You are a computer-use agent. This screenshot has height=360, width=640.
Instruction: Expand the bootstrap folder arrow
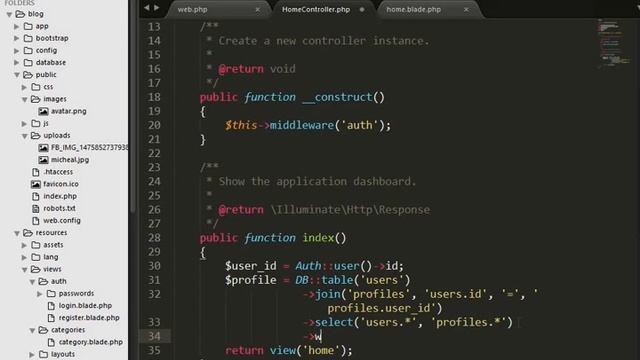pyautogui.click(x=17, y=38)
